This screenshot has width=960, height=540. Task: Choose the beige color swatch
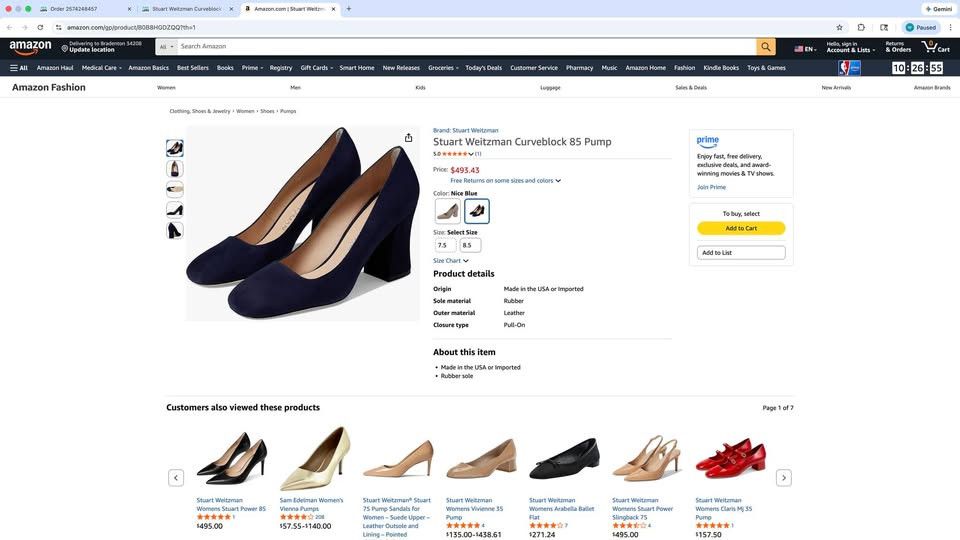point(448,211)
